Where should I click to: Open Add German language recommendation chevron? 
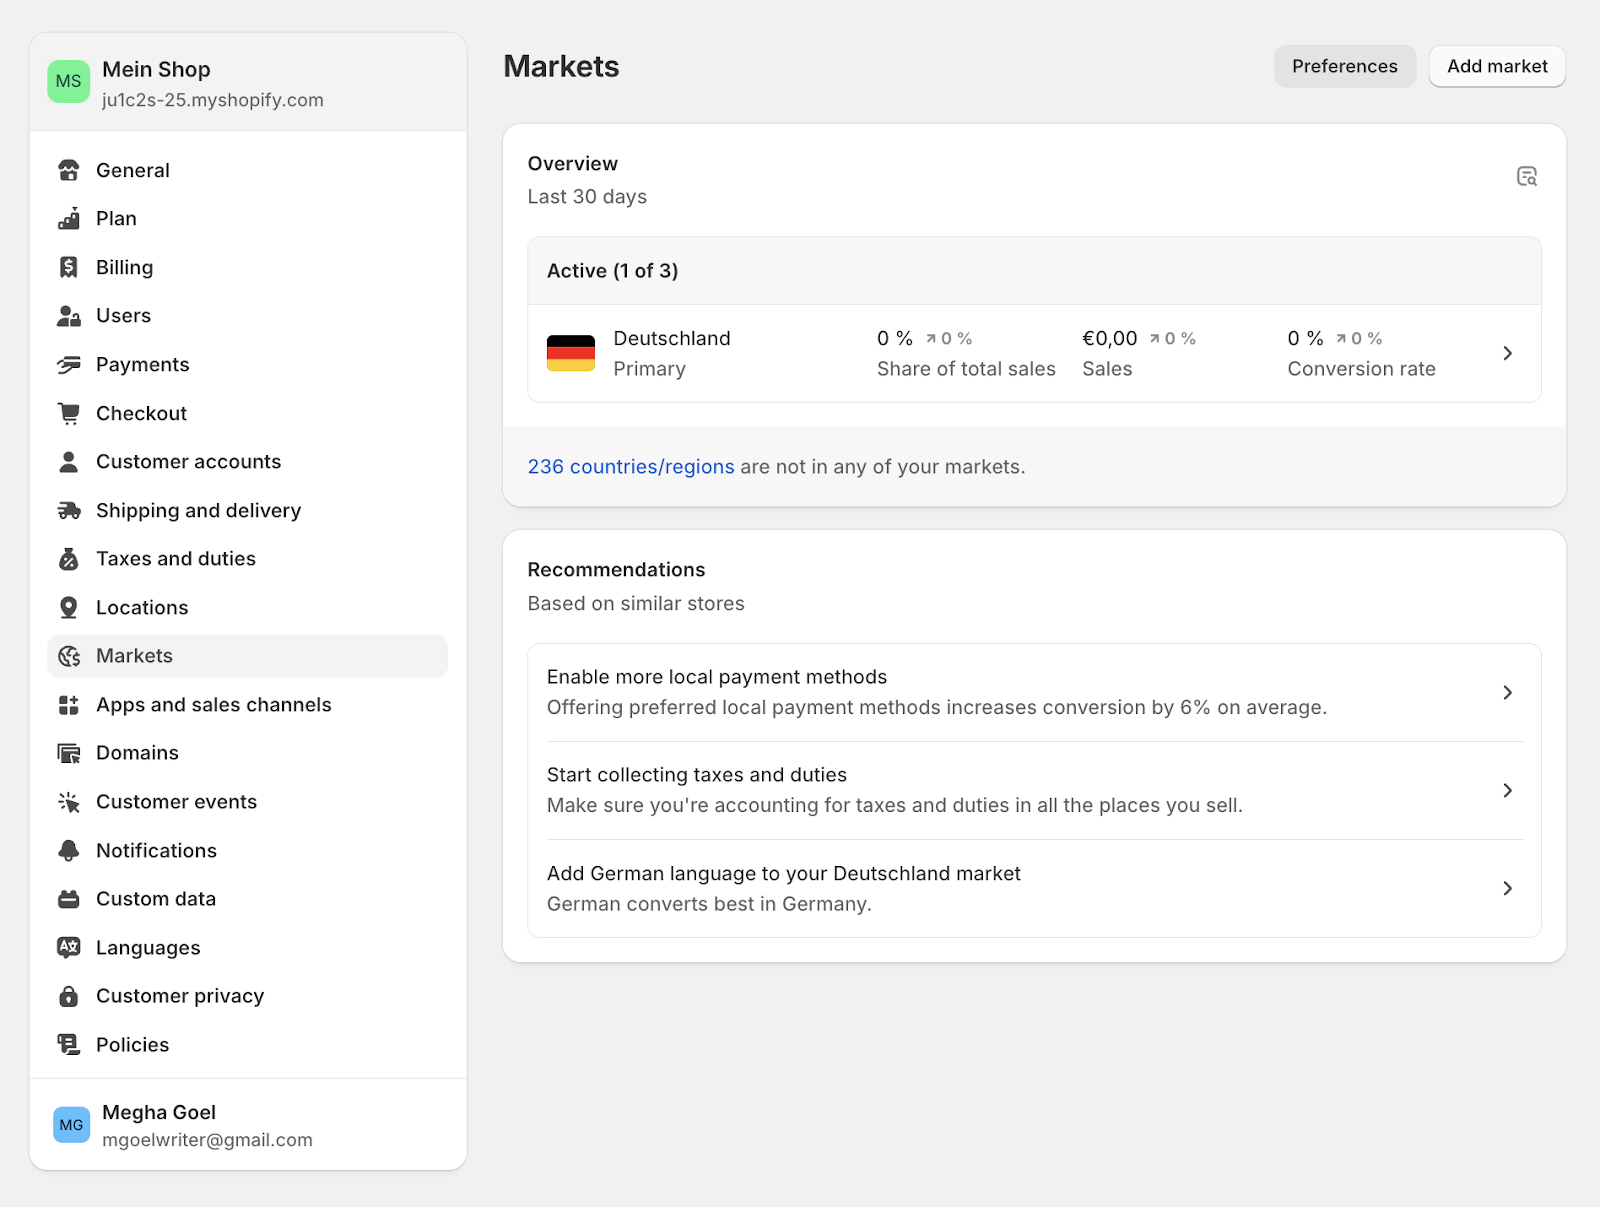point(1507,888)
